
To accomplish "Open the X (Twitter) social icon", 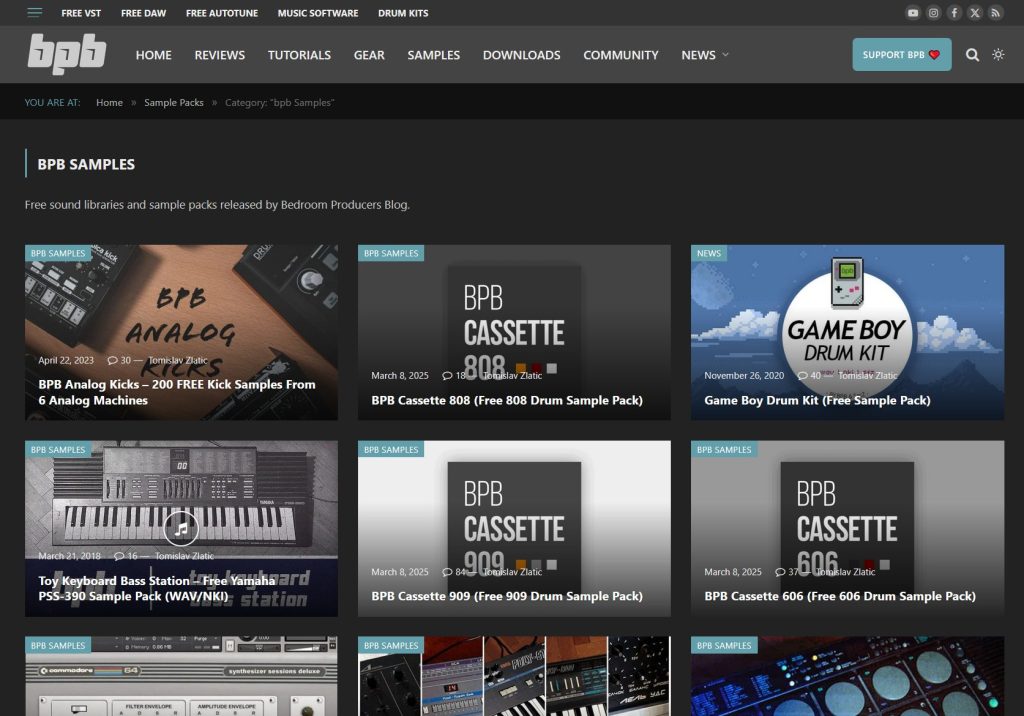I will (975, 12).
